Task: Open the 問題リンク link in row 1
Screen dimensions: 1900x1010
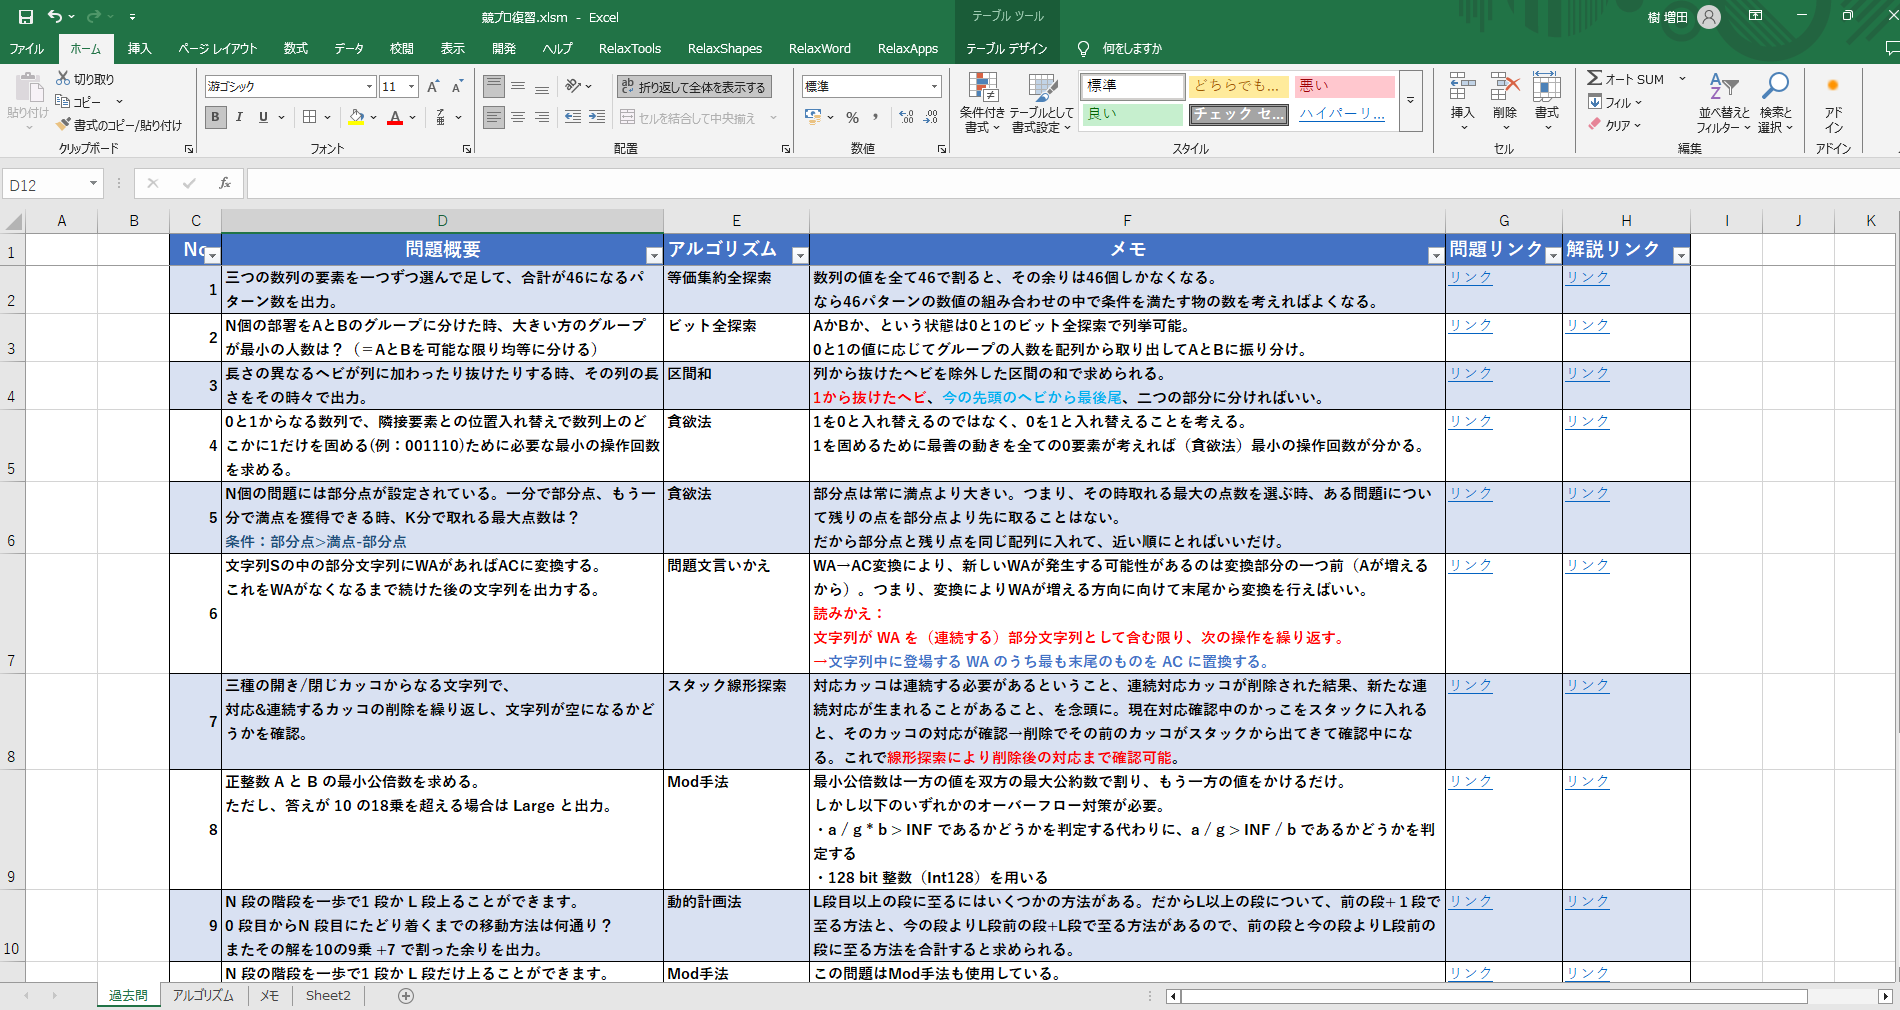Action: [1470, 278]
